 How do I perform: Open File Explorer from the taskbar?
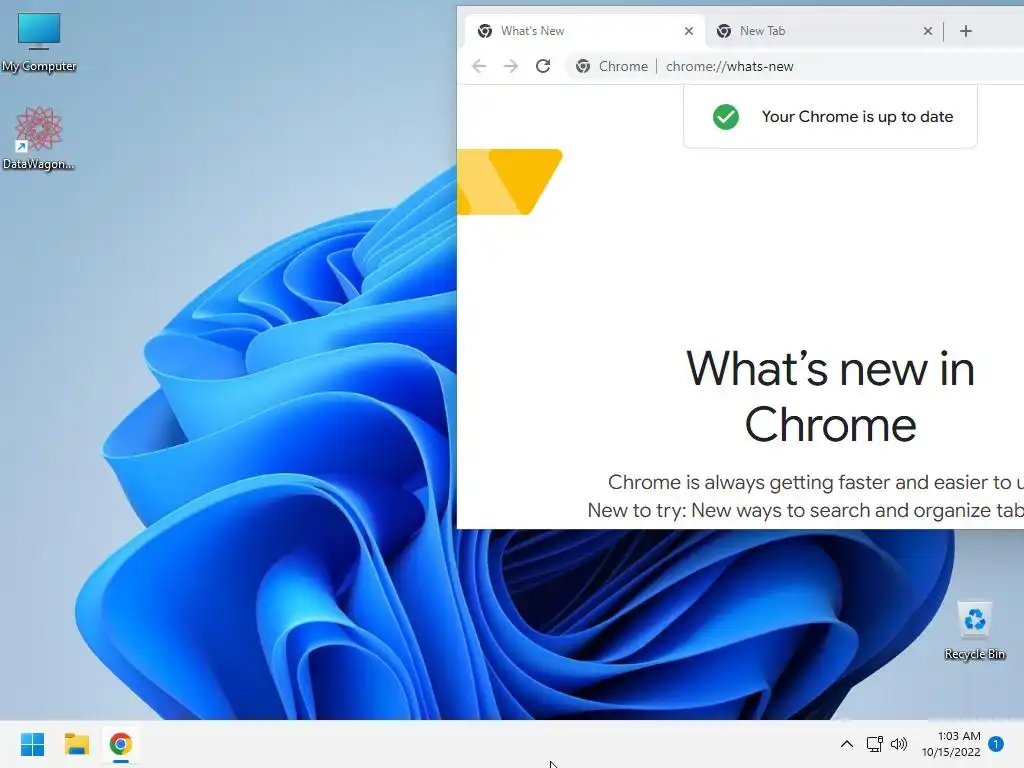pyautogui.click(x=76, y=744)
